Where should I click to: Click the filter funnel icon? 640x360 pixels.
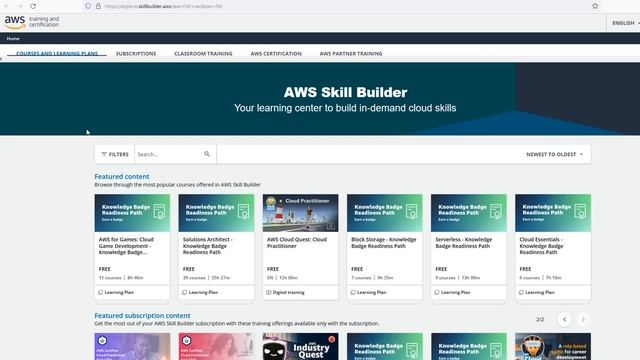(x=104, y=154)
